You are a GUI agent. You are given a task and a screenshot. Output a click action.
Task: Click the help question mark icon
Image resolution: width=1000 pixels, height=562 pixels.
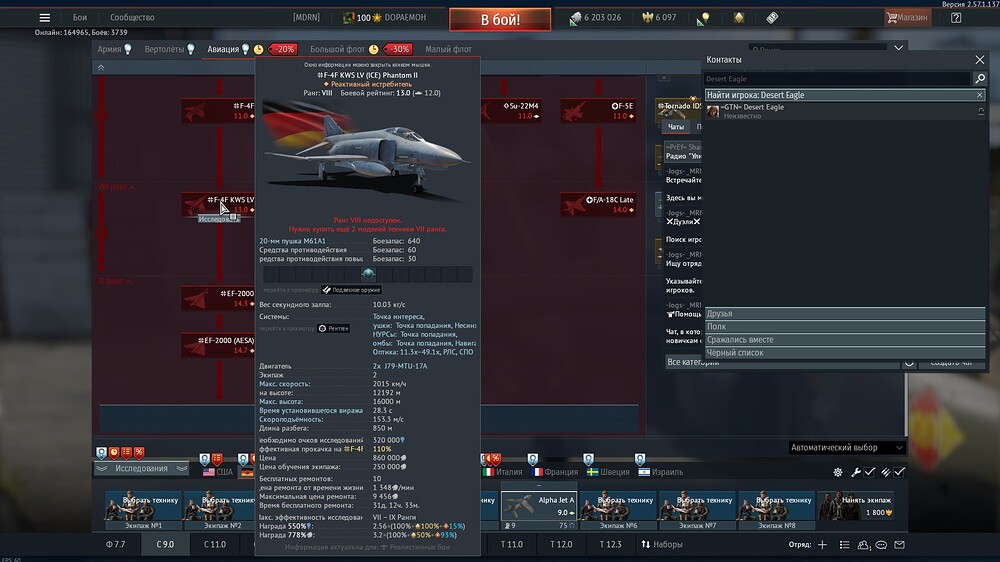click(955, 17)
